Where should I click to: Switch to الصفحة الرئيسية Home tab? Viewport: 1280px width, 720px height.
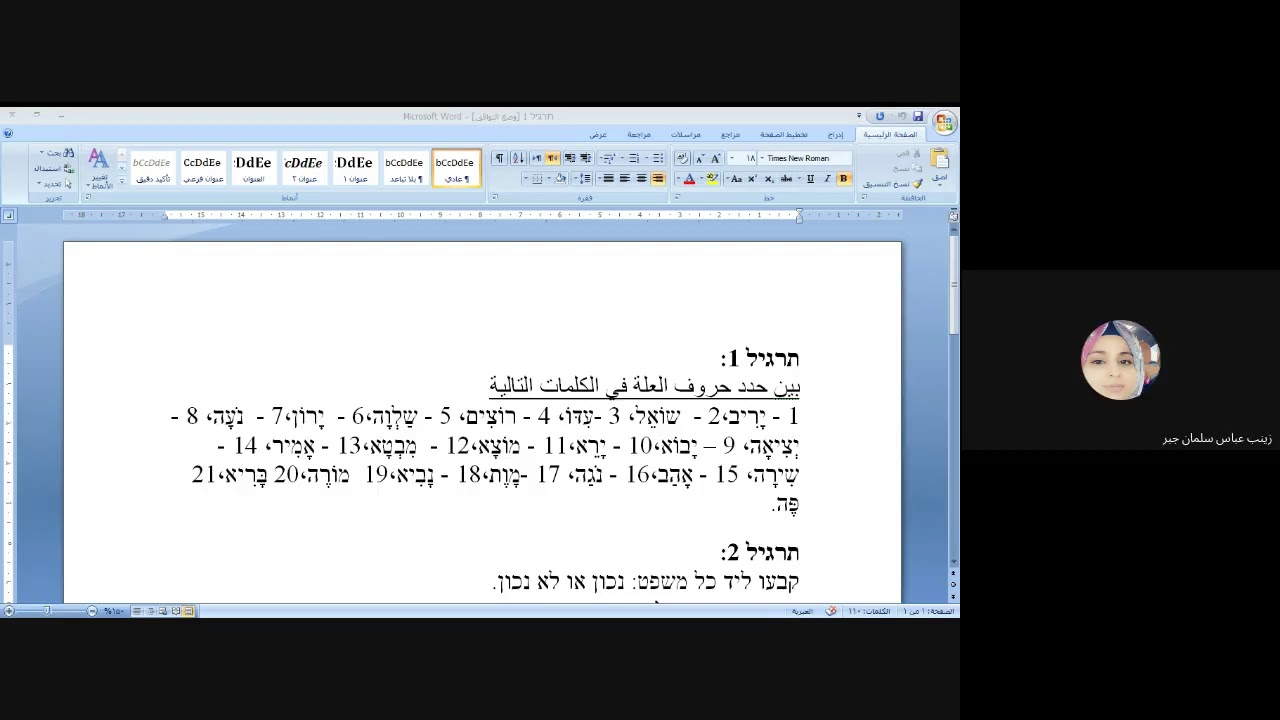coord(890,134)
